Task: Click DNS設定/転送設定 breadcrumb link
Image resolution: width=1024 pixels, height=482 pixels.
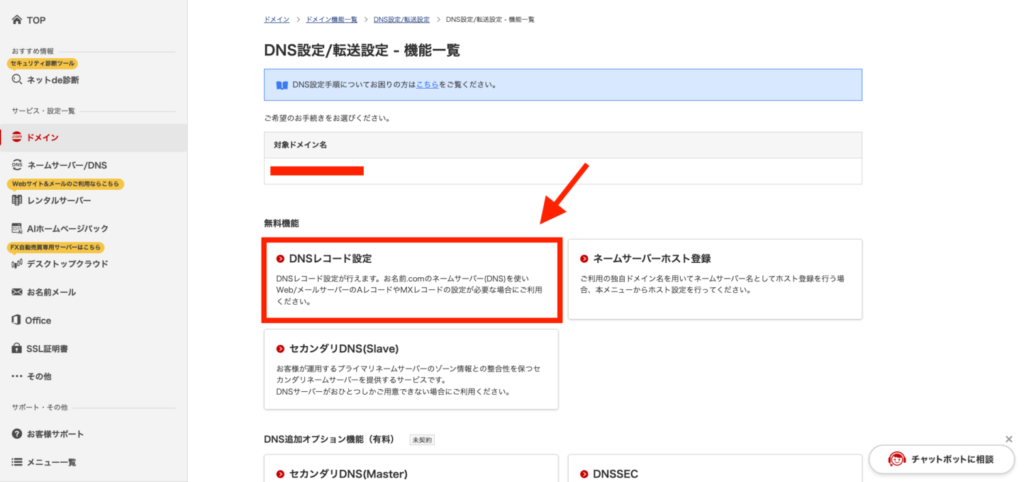Action: click(x=402, y=20)
